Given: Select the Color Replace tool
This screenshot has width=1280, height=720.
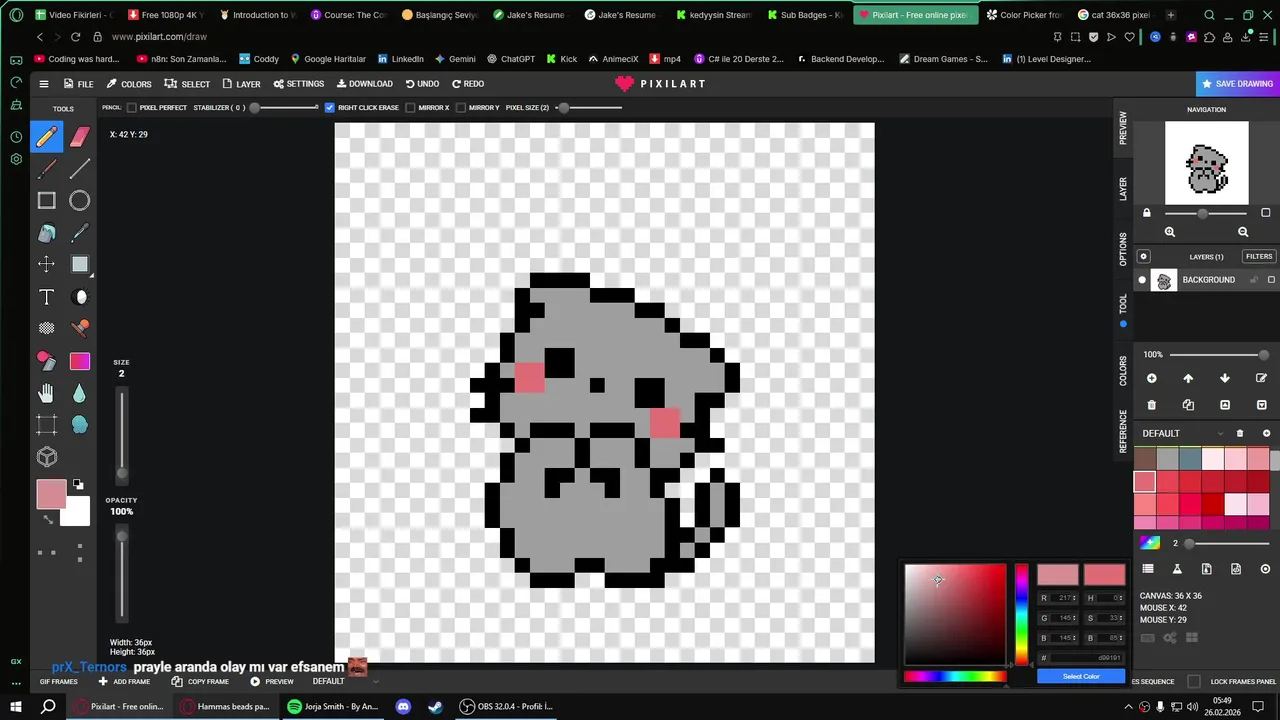Looking at the screenshot, I should tap(46, 361).
